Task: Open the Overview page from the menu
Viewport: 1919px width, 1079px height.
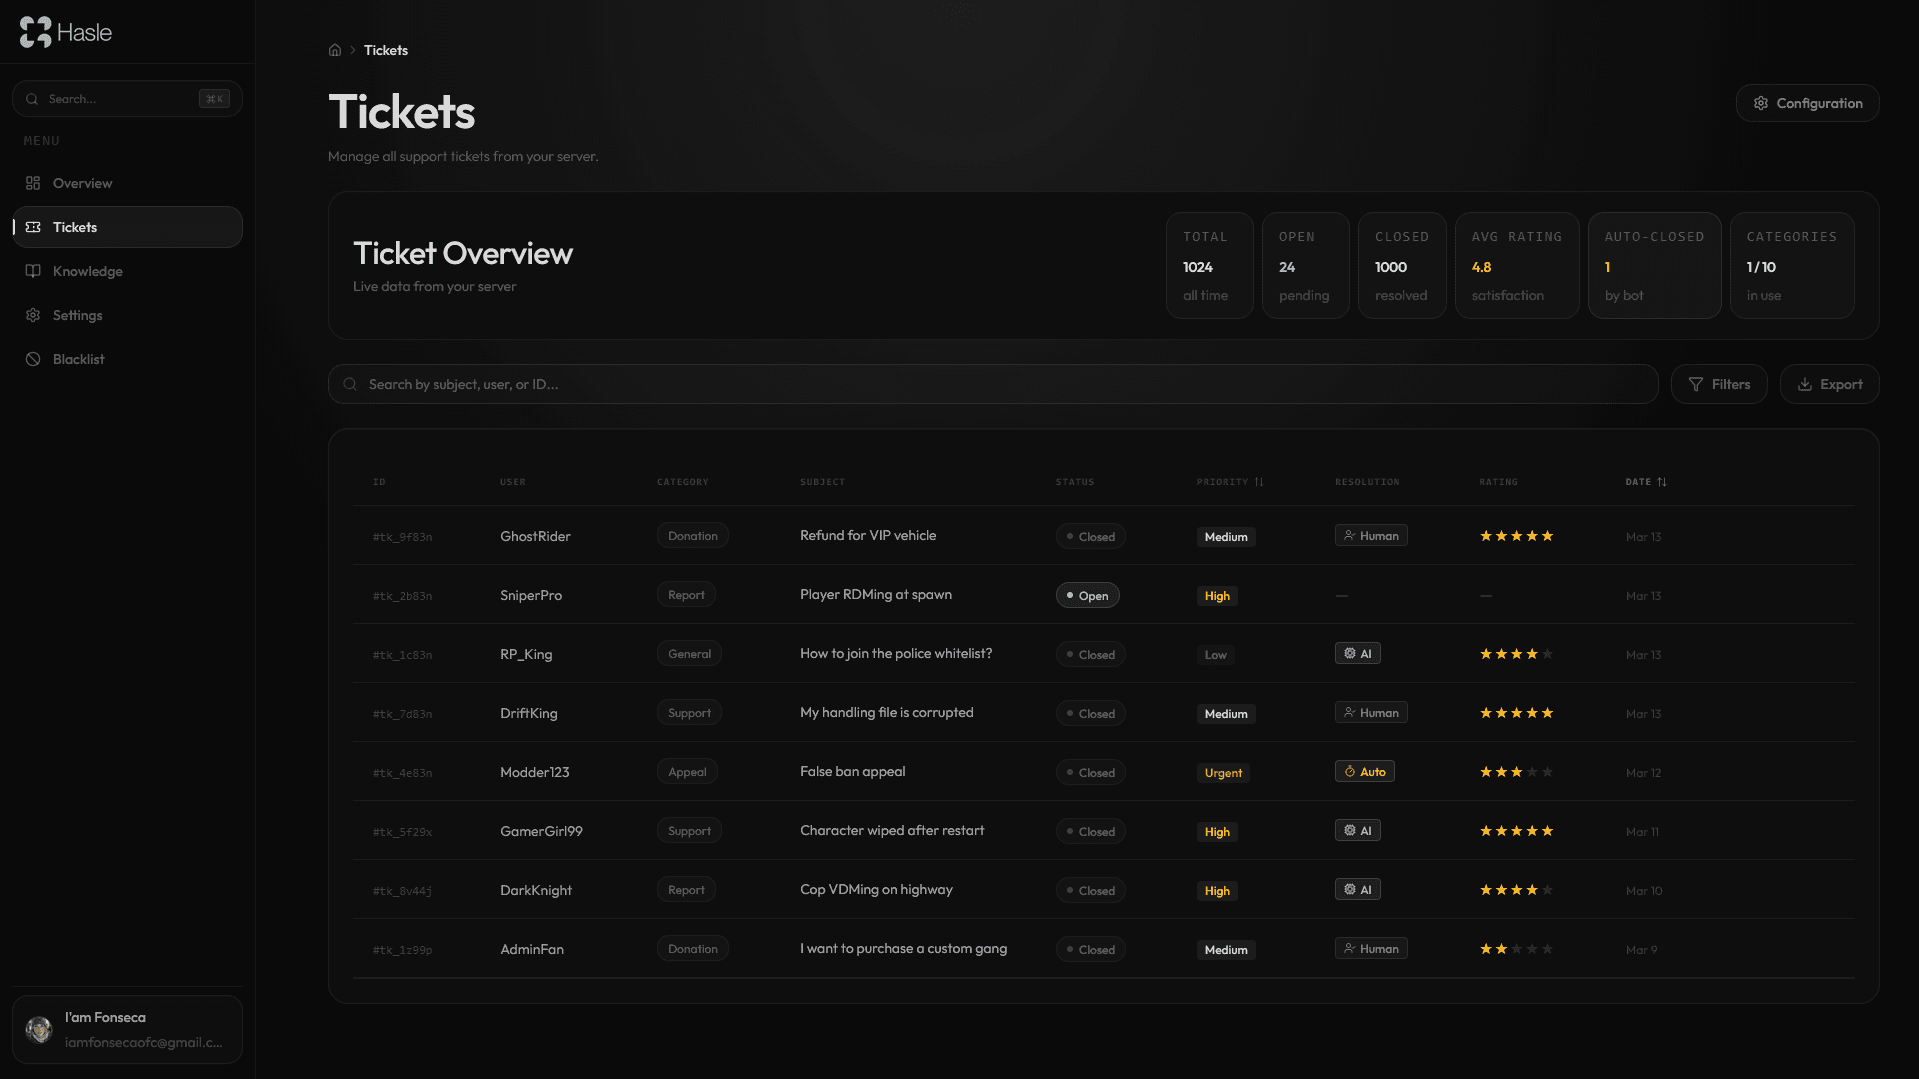Action: [82, 183]
